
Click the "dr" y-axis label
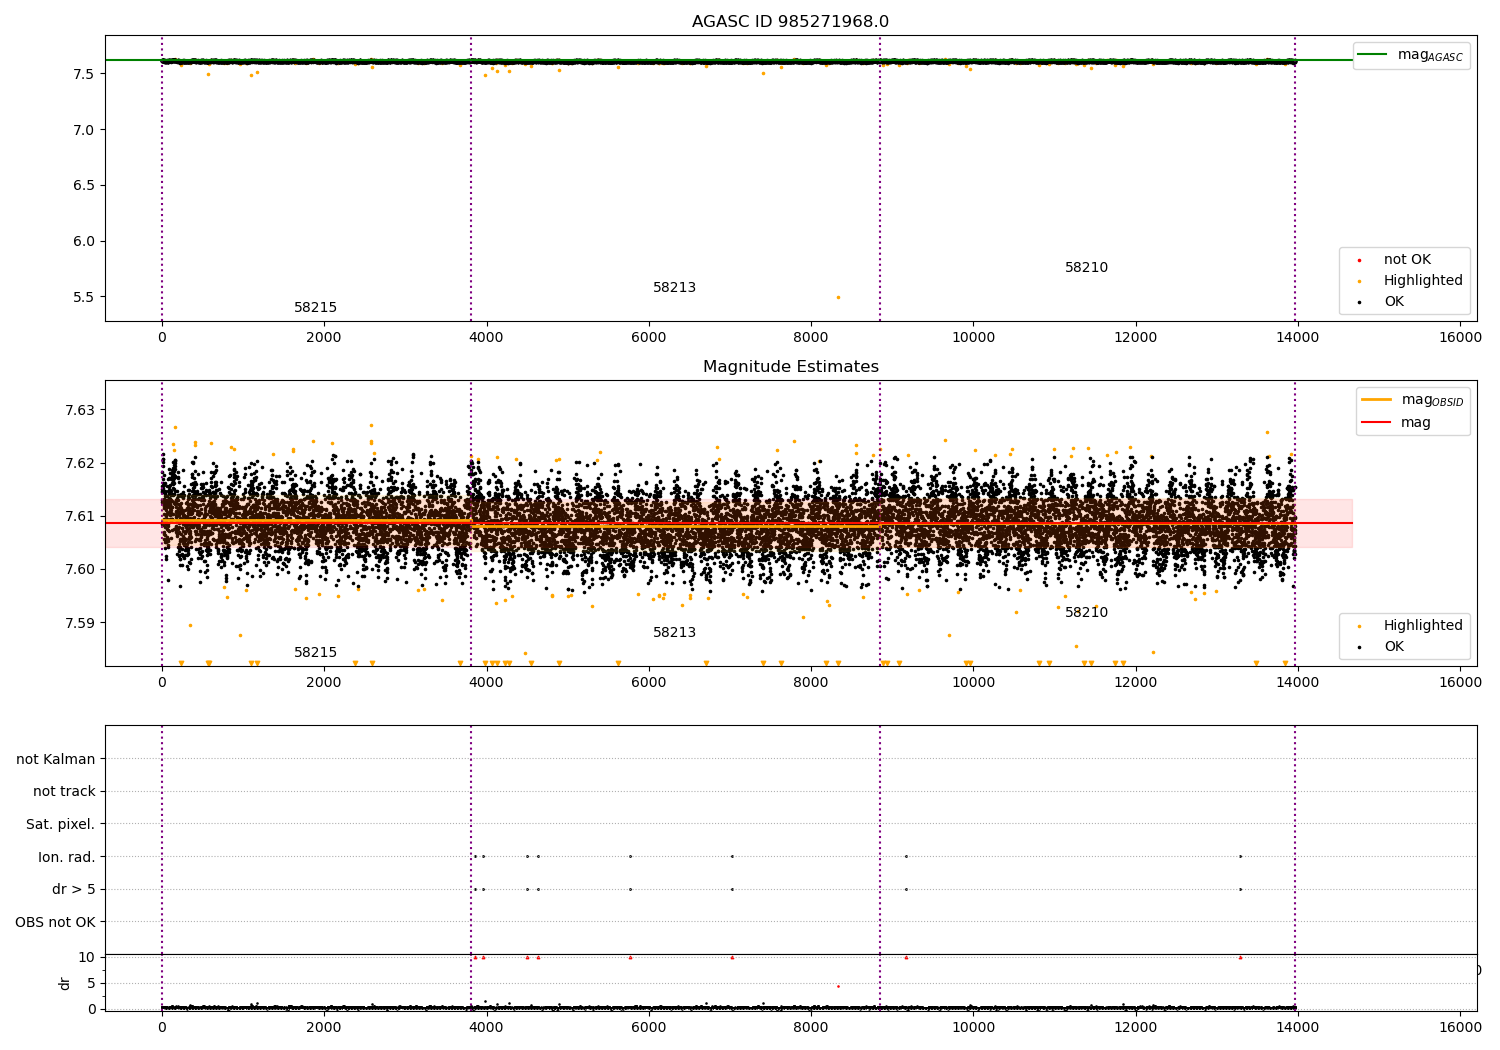pos(65,983)
